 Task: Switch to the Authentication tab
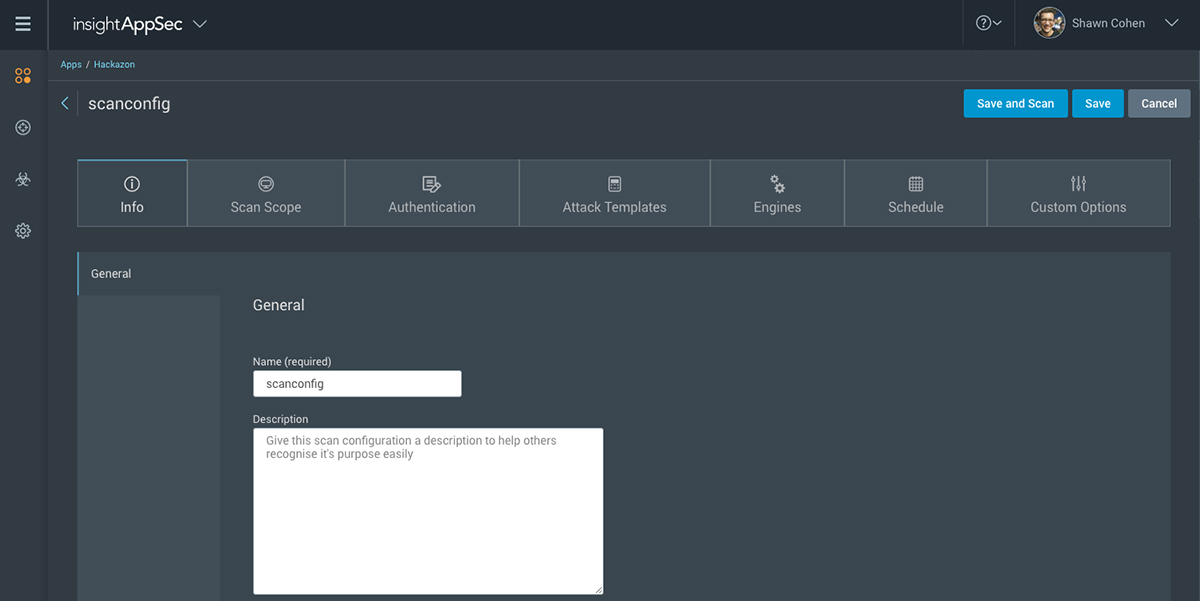(432, 194)
